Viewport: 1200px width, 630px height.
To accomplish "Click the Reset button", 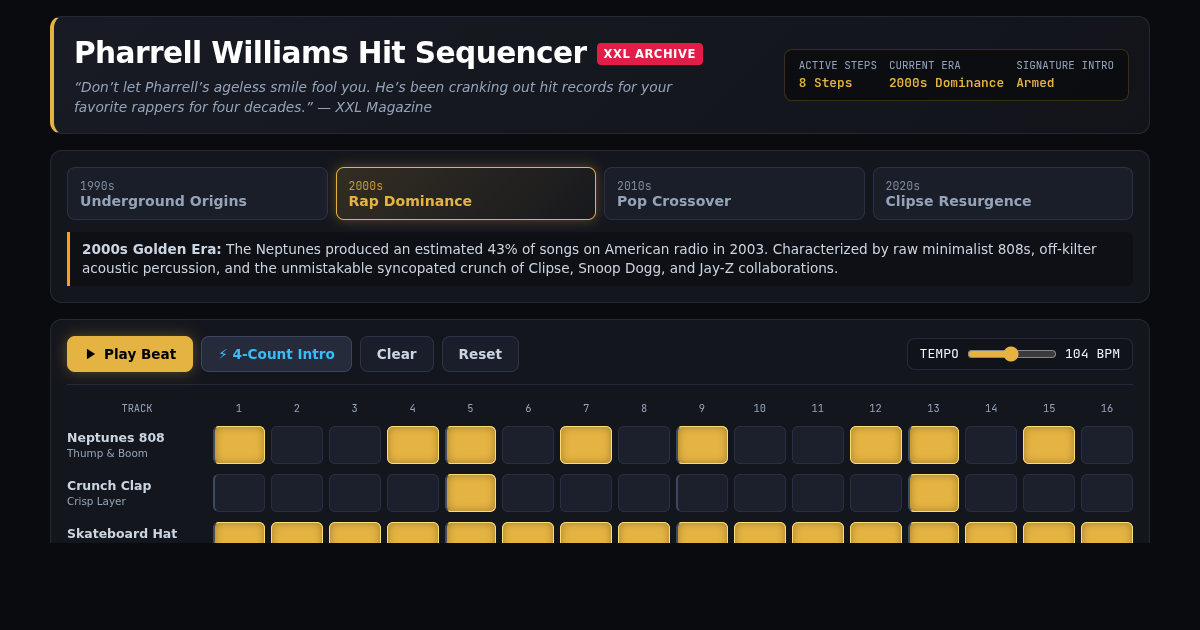I will (480, 354).
